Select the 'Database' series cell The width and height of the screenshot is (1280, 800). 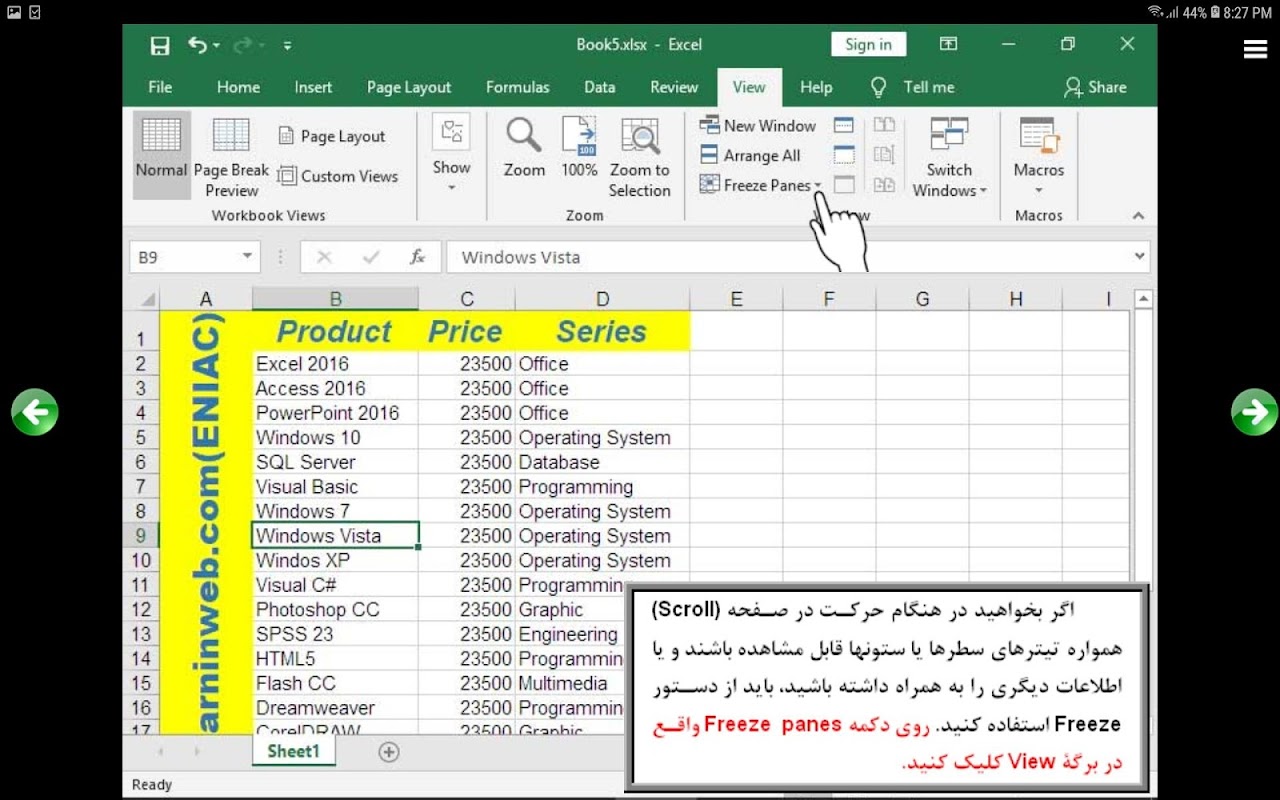tap(602, 462)
